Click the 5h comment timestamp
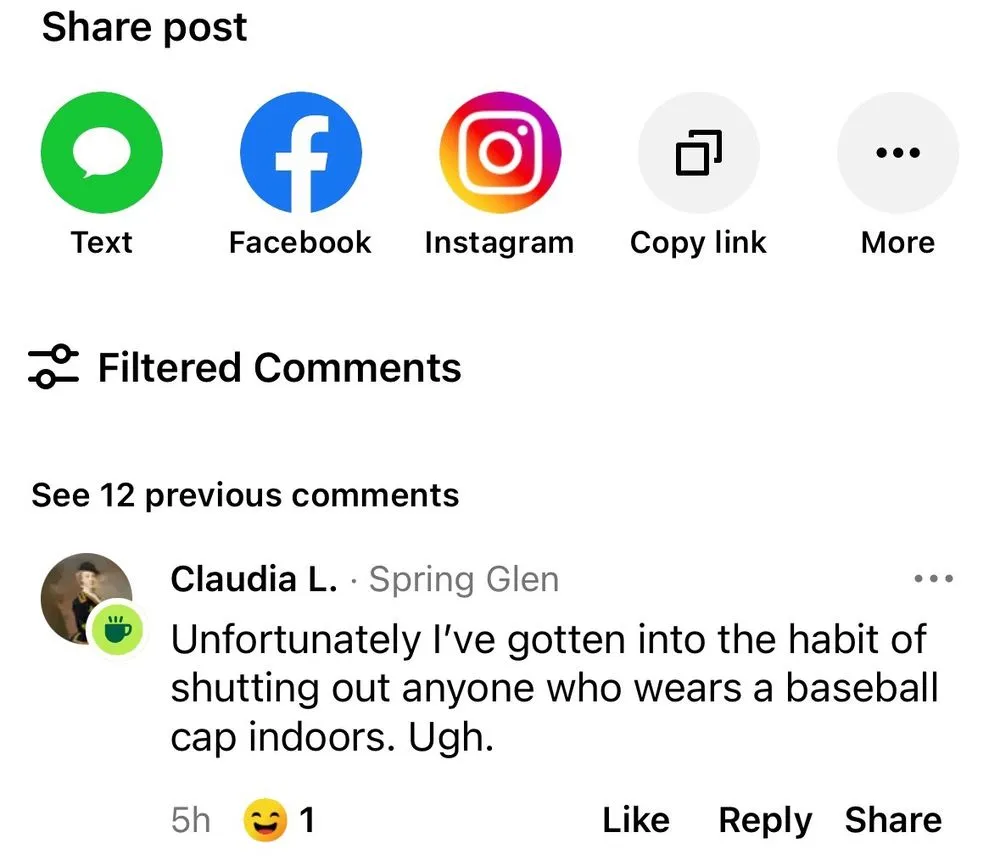Viewport: 1000px width, 866px height. pyautogui.click(x=191, y=821)
